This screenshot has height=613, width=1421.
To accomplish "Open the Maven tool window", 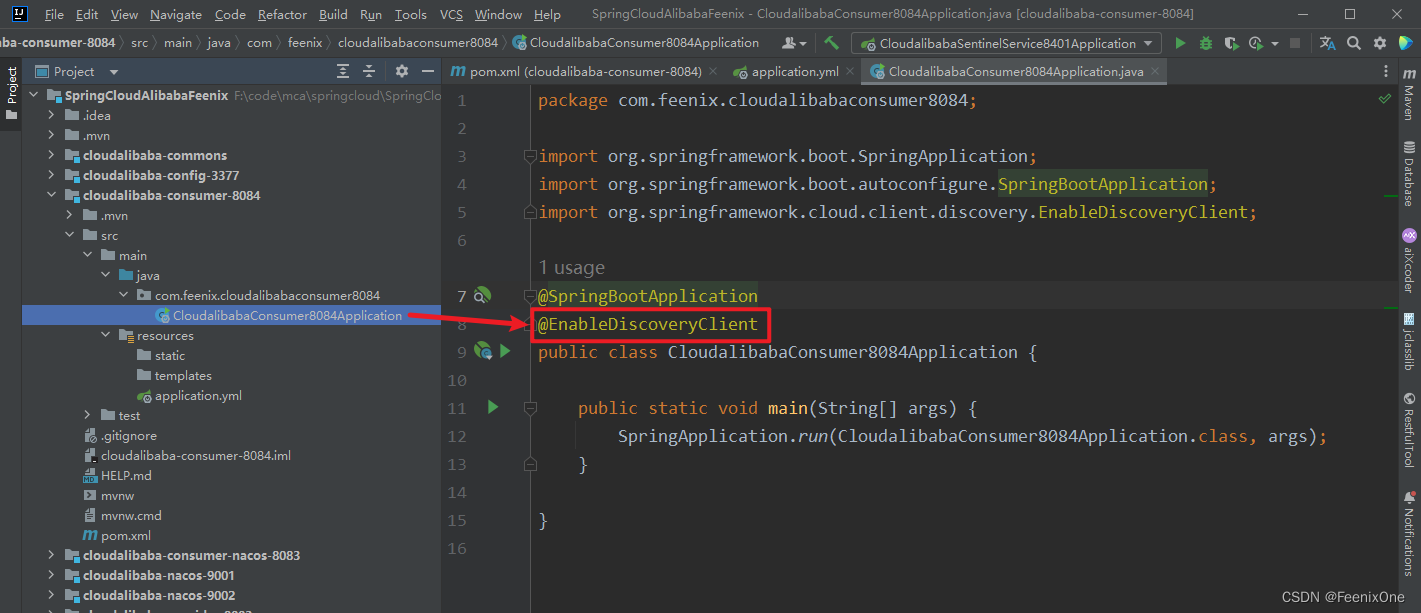I will (1409, 95).
